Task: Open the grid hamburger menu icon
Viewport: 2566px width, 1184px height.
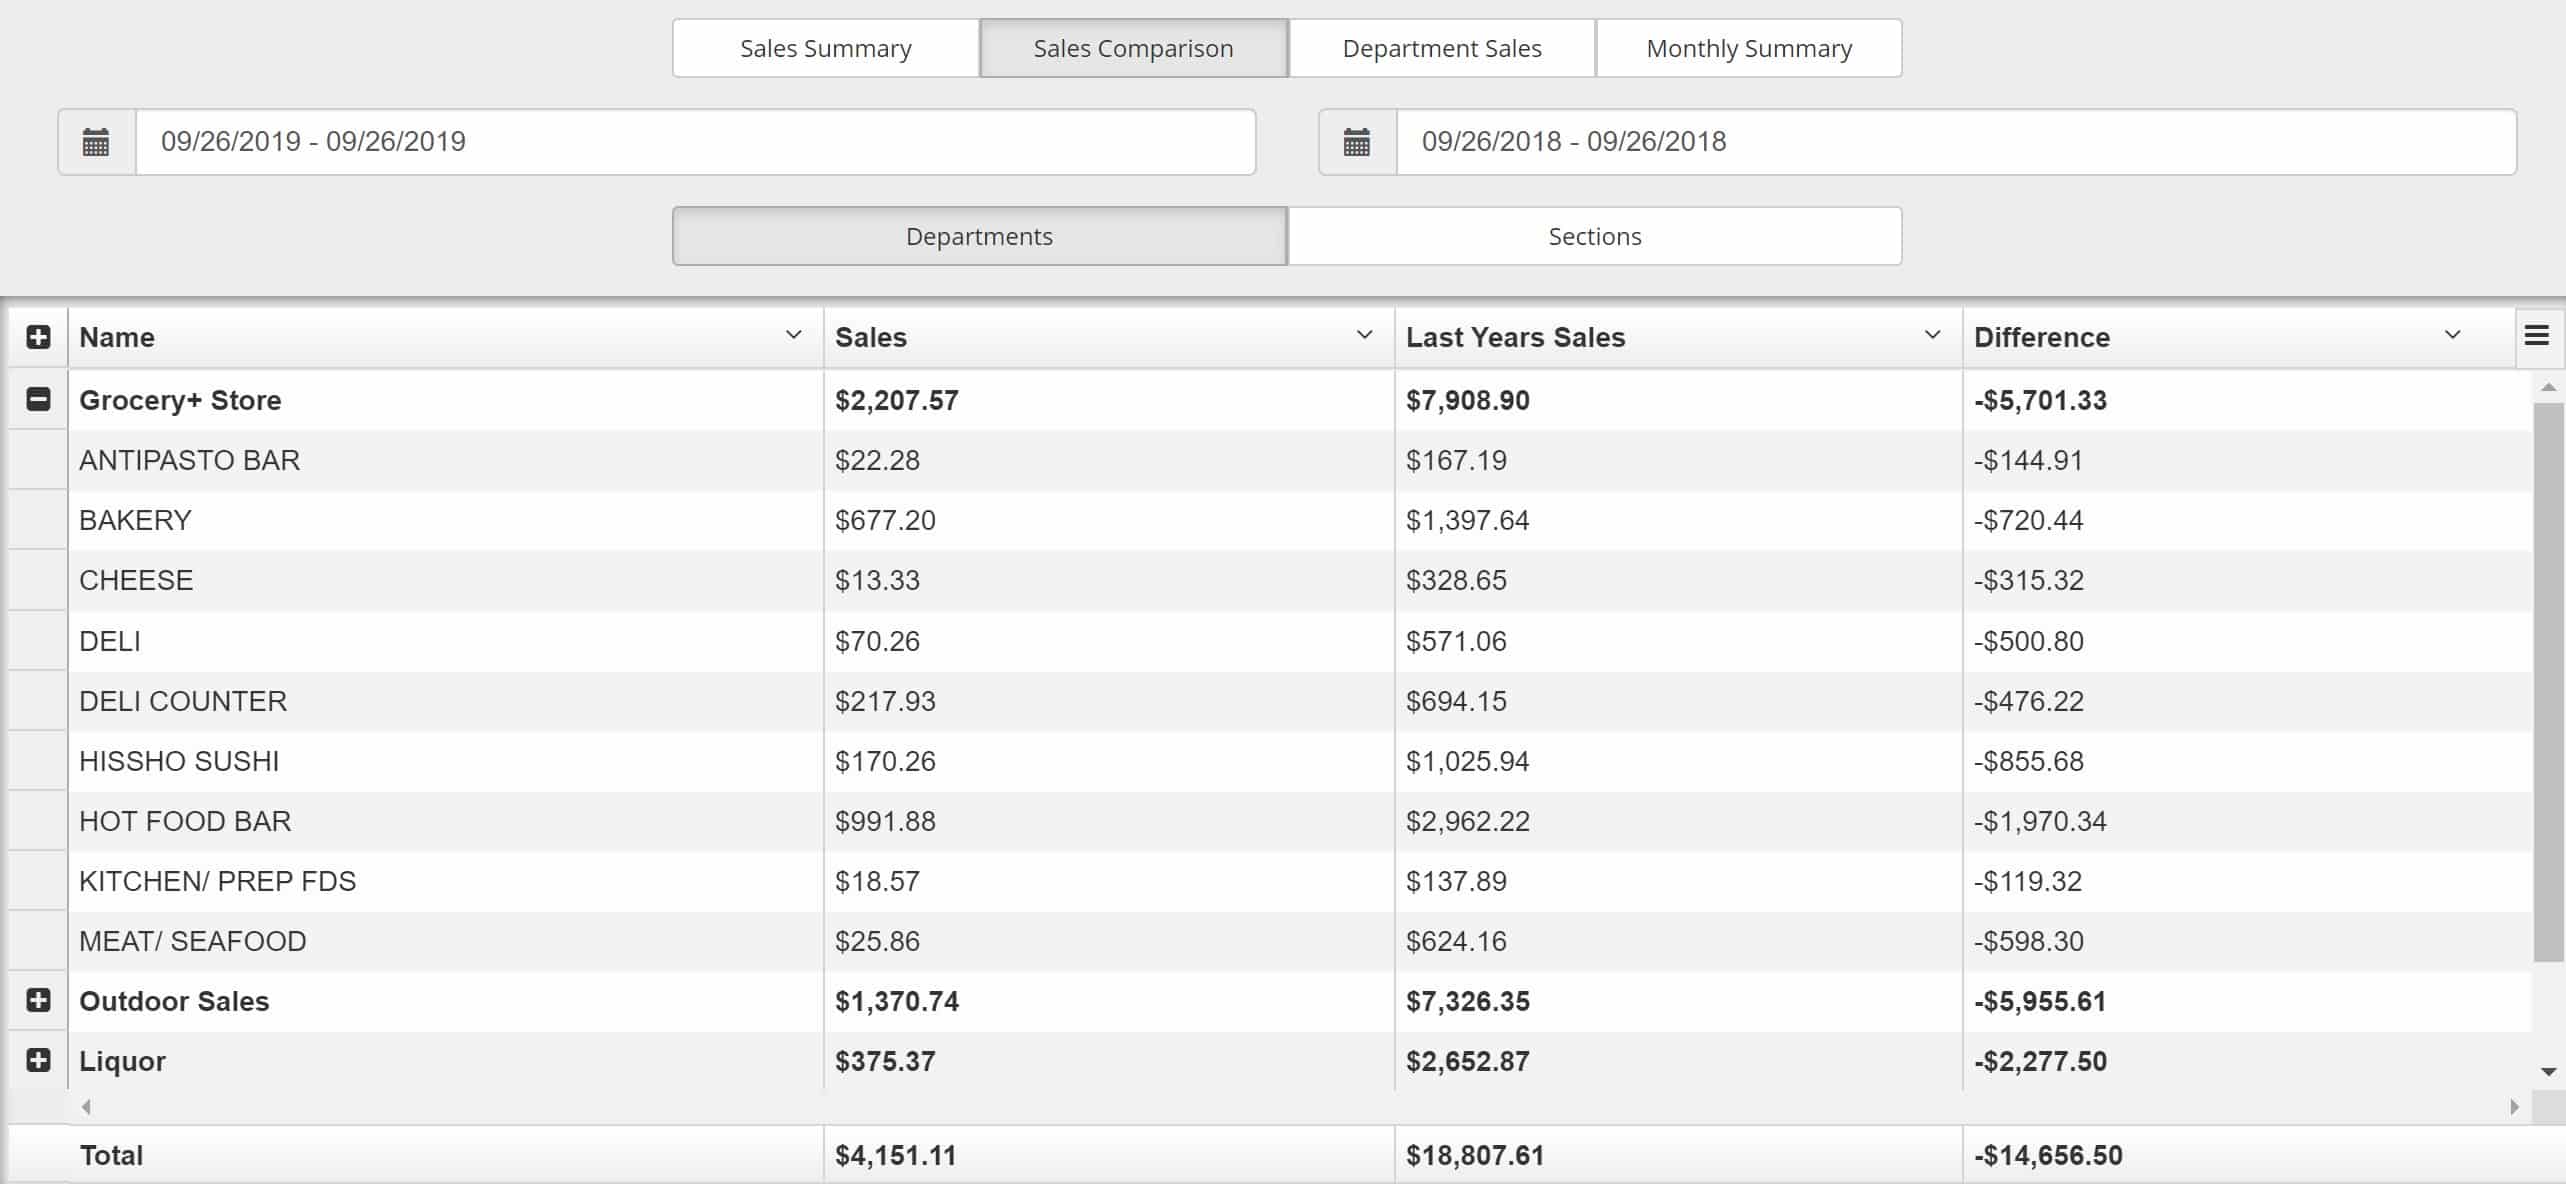Action: [x=2536, y=336]
